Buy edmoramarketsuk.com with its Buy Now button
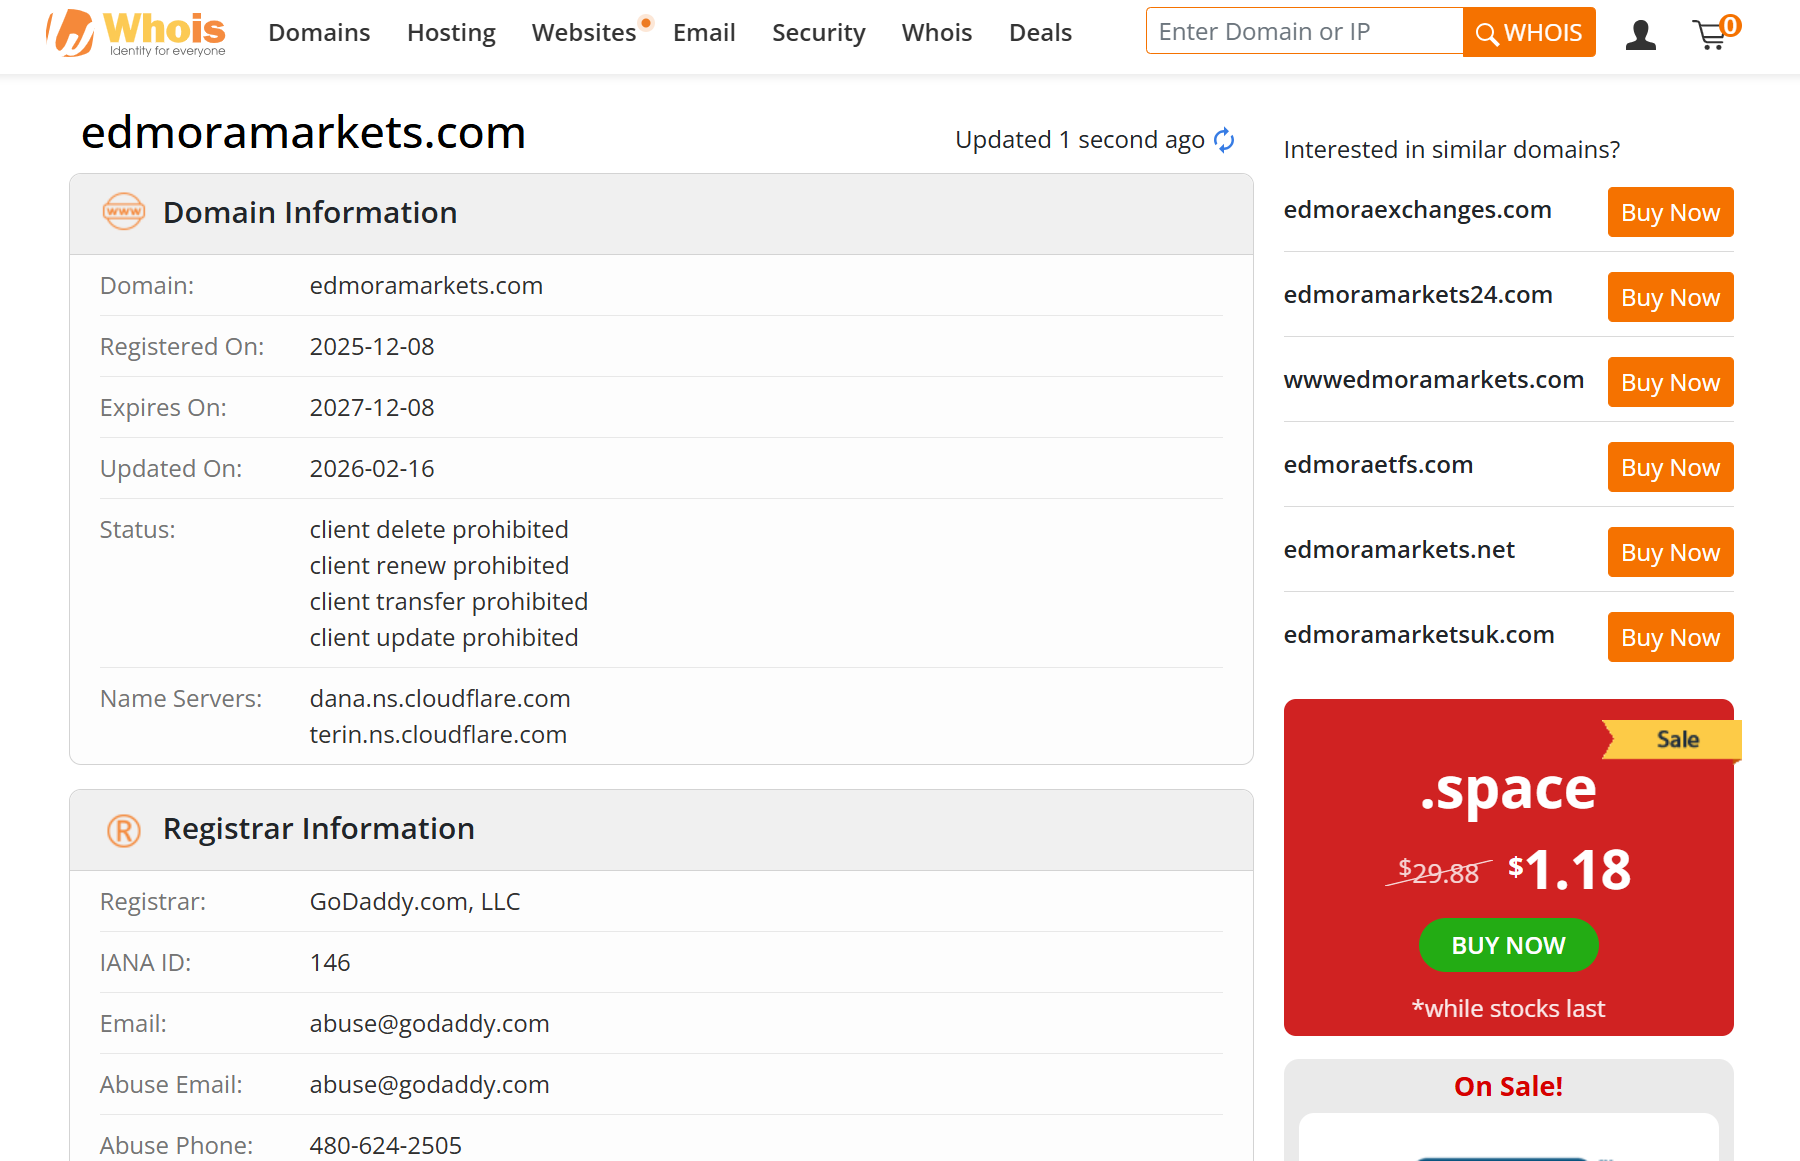This screenshot has width=1800, height=1161. pyautogui.click(x=1670, y=637)
